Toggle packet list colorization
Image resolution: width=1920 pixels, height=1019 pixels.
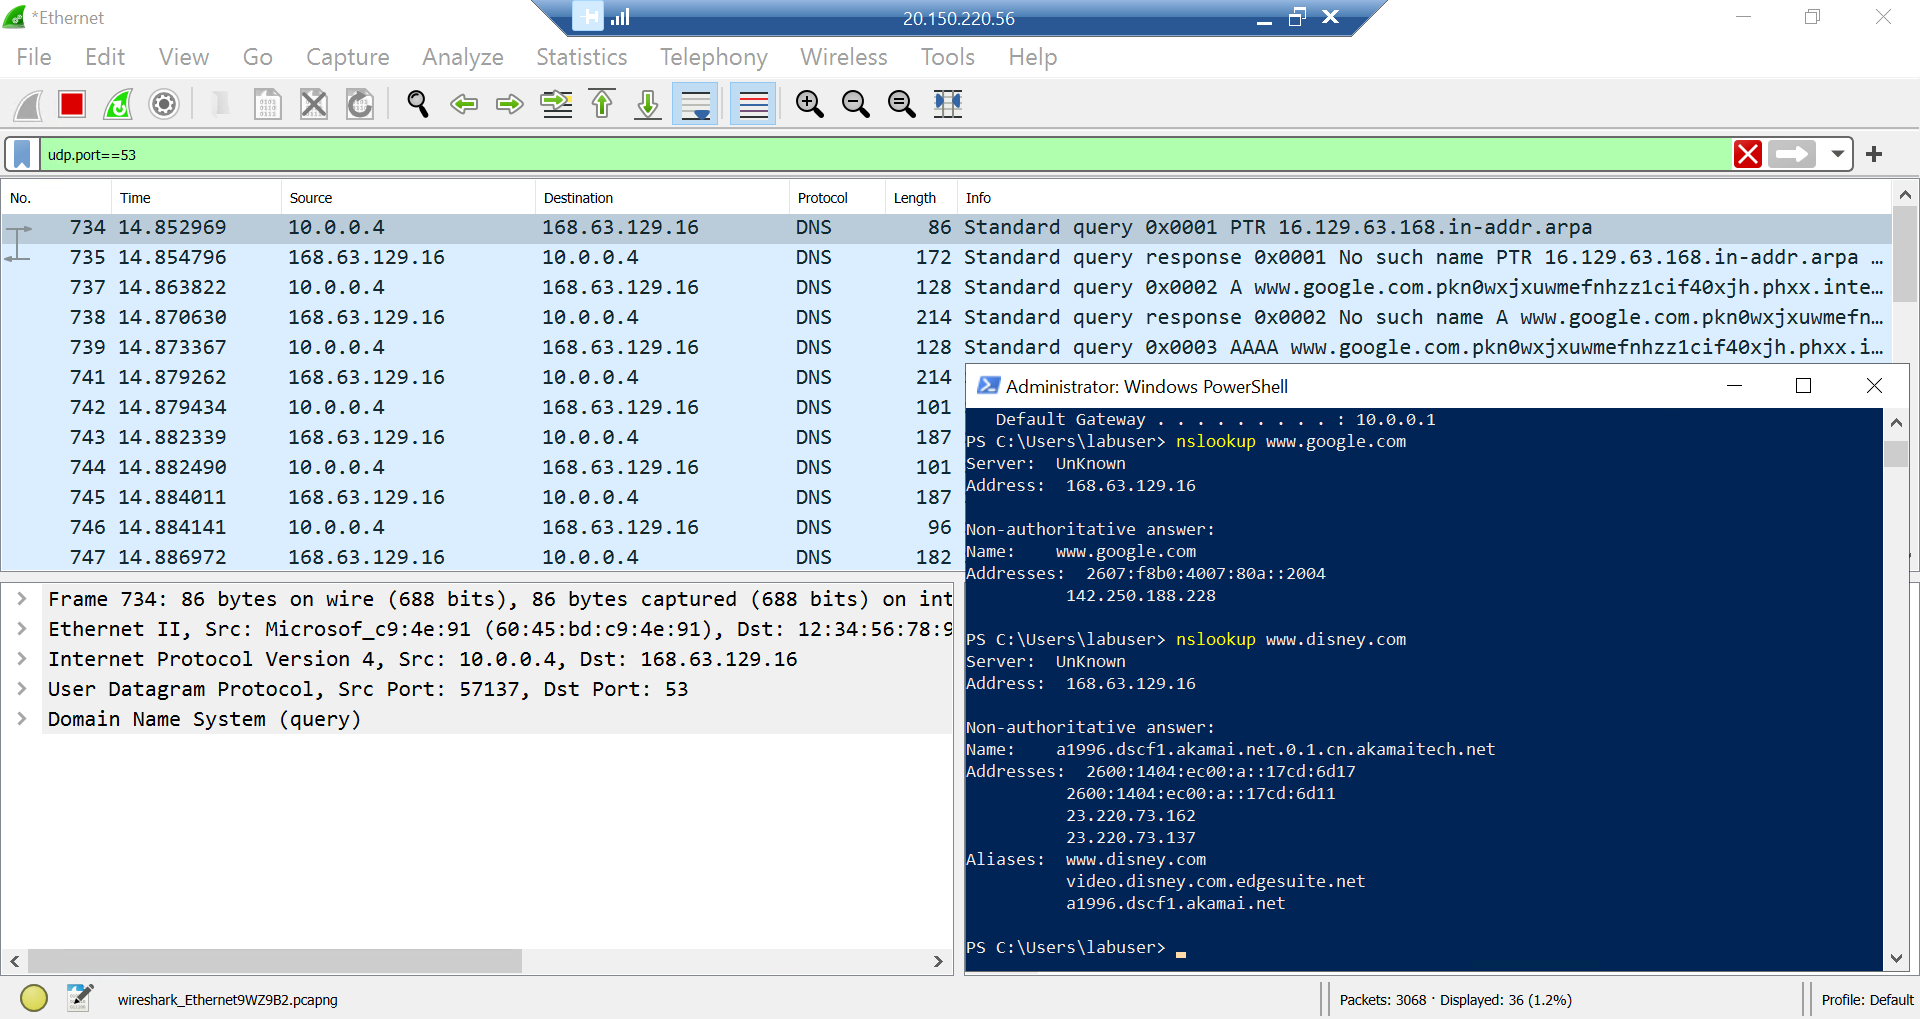point(751,104)
